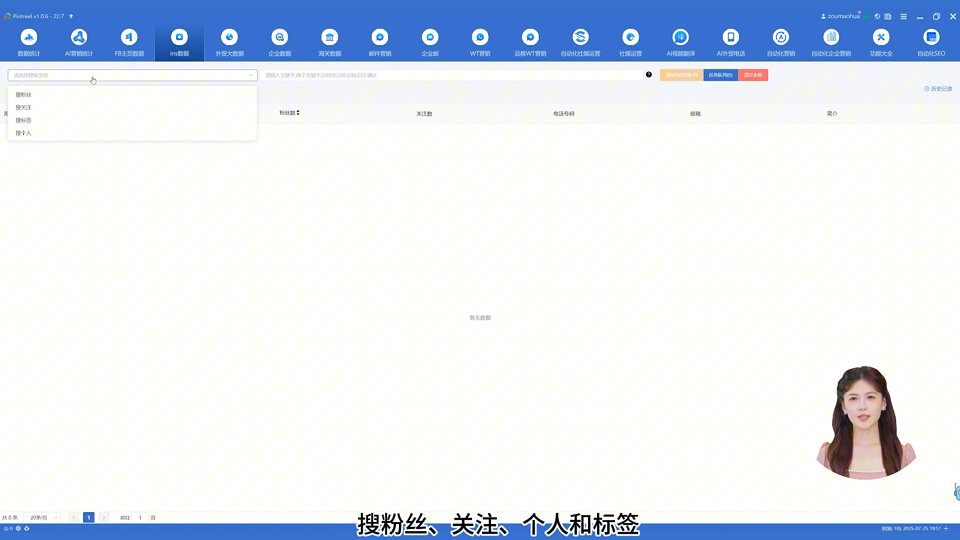Open the 自动化SEO module
The height and width of the screenshot is (540, 960).
[931, 43]
